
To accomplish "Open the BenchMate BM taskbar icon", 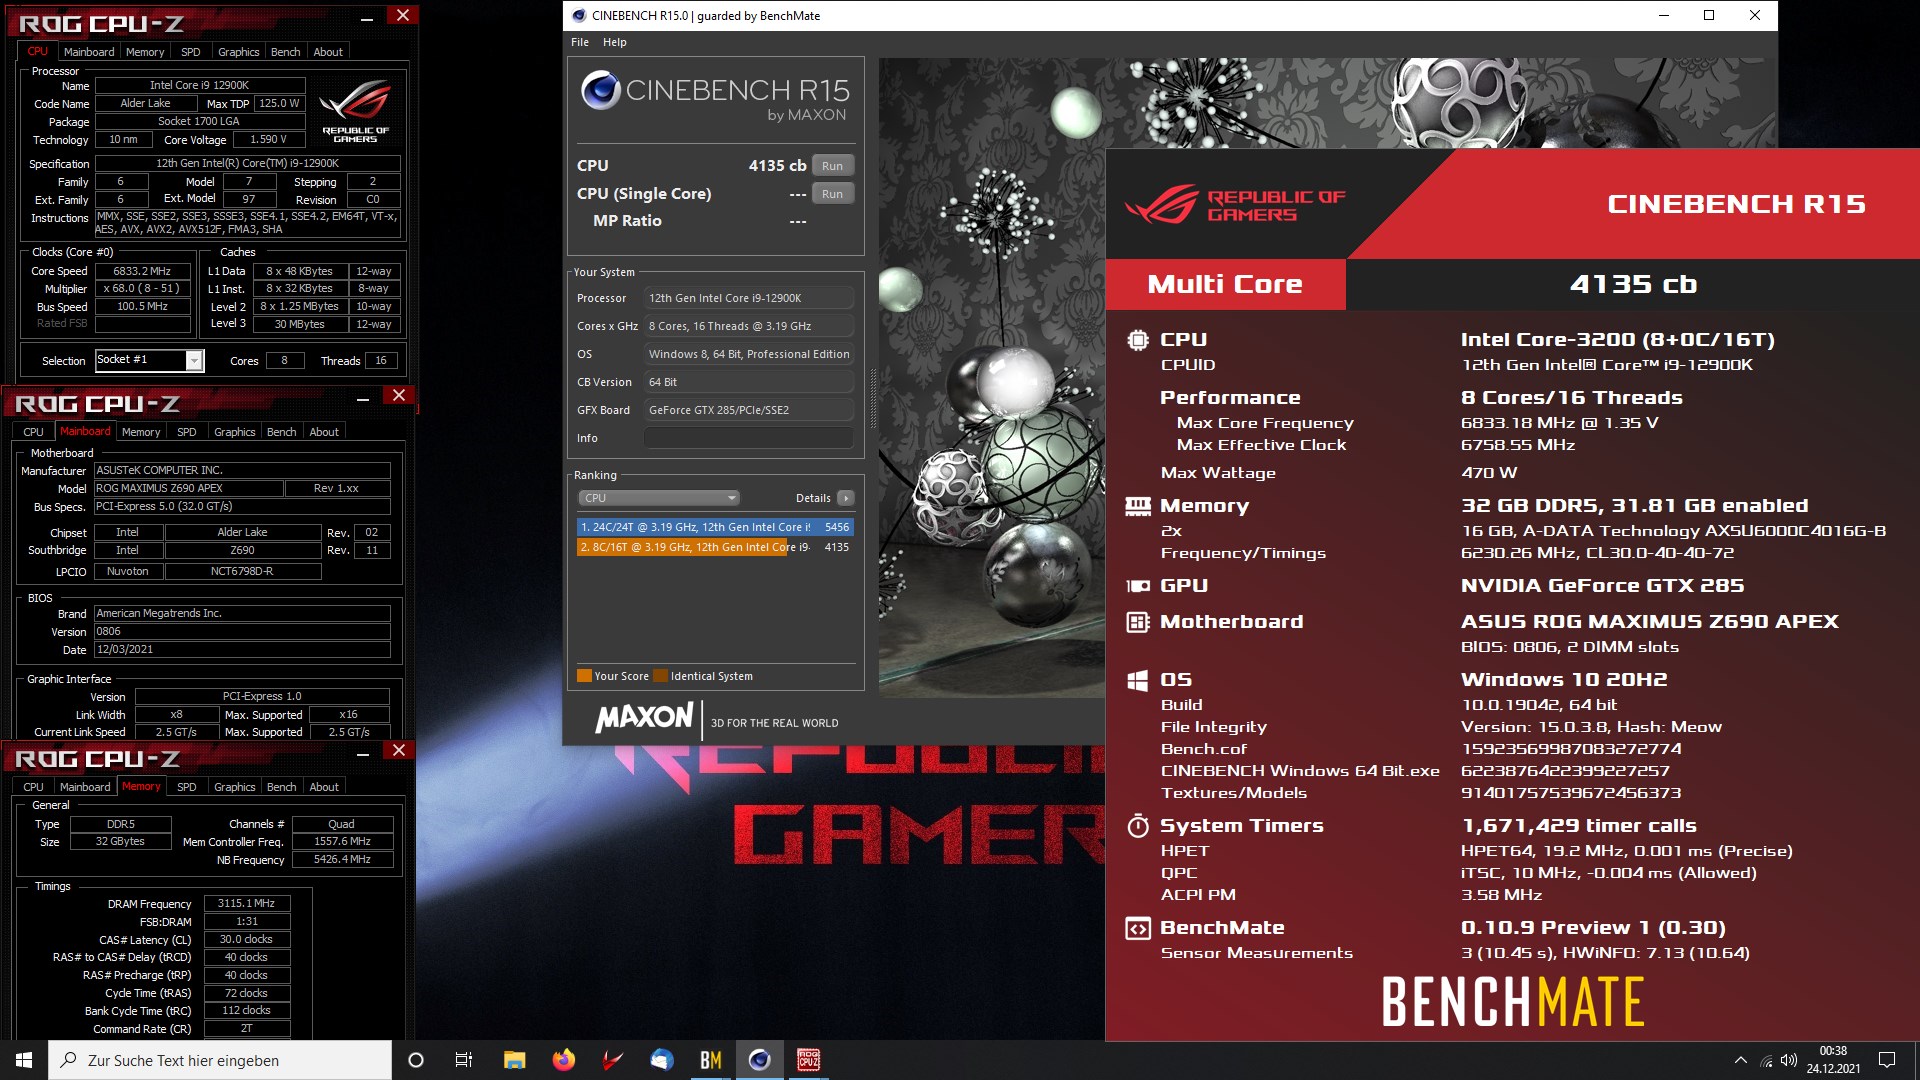I will (x=711, y=1060).
